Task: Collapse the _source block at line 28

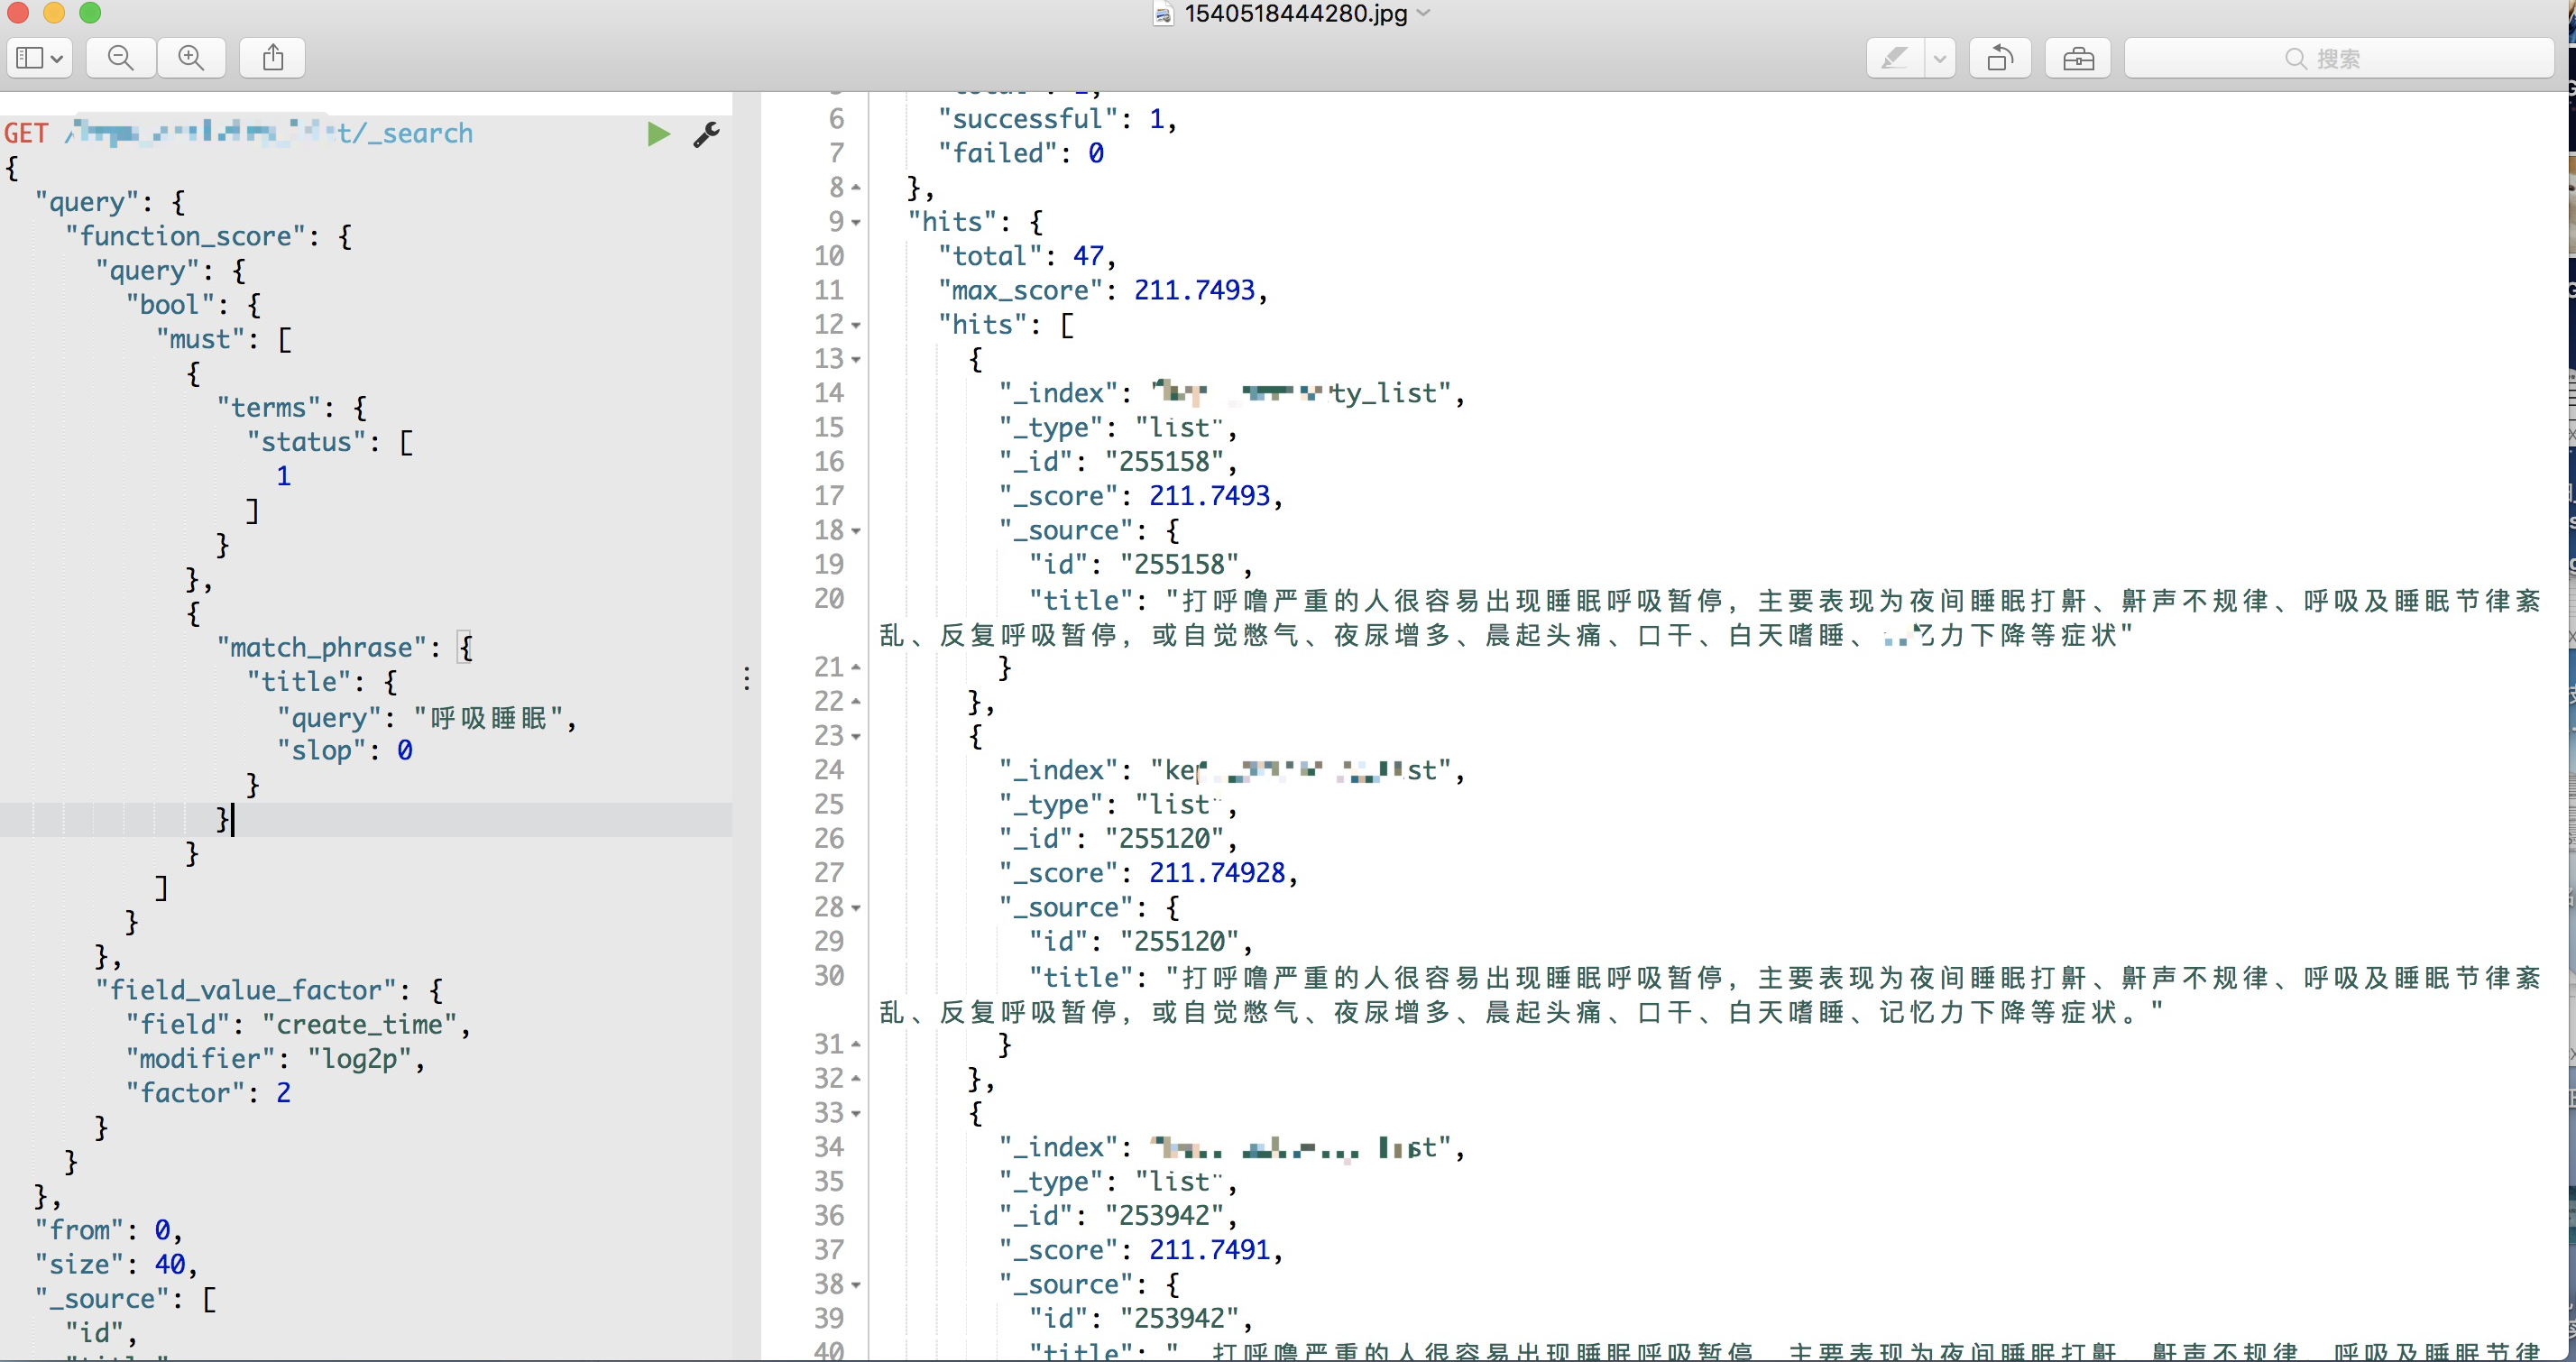Action: tap(856, 907)
